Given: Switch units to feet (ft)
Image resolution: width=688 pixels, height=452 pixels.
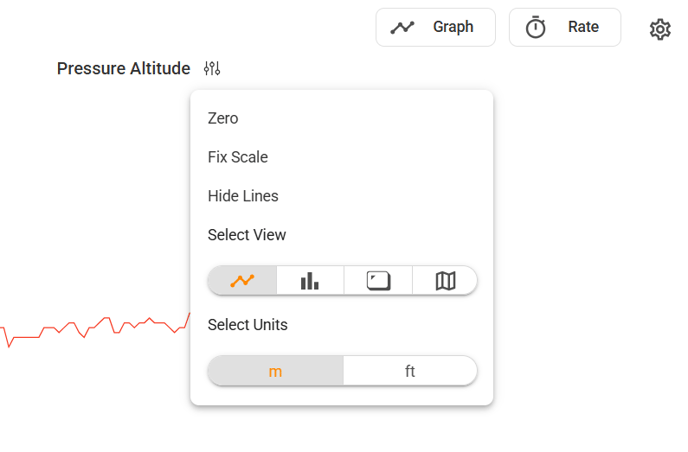Looking at the screenshot, I should pos(410,371).
